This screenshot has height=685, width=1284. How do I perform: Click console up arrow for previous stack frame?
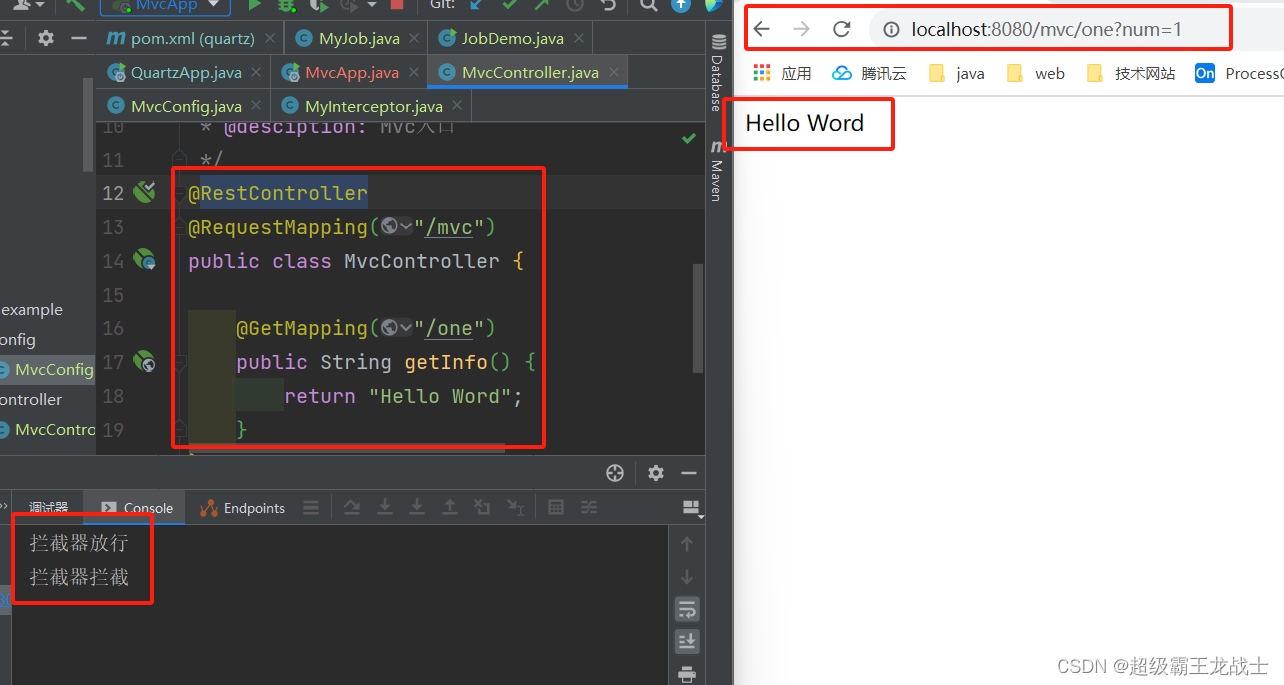pyautogui.click(x=686, y=544)
